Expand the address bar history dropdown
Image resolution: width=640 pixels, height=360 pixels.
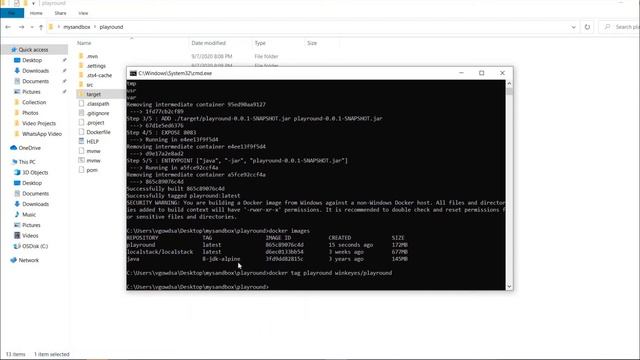573,27
